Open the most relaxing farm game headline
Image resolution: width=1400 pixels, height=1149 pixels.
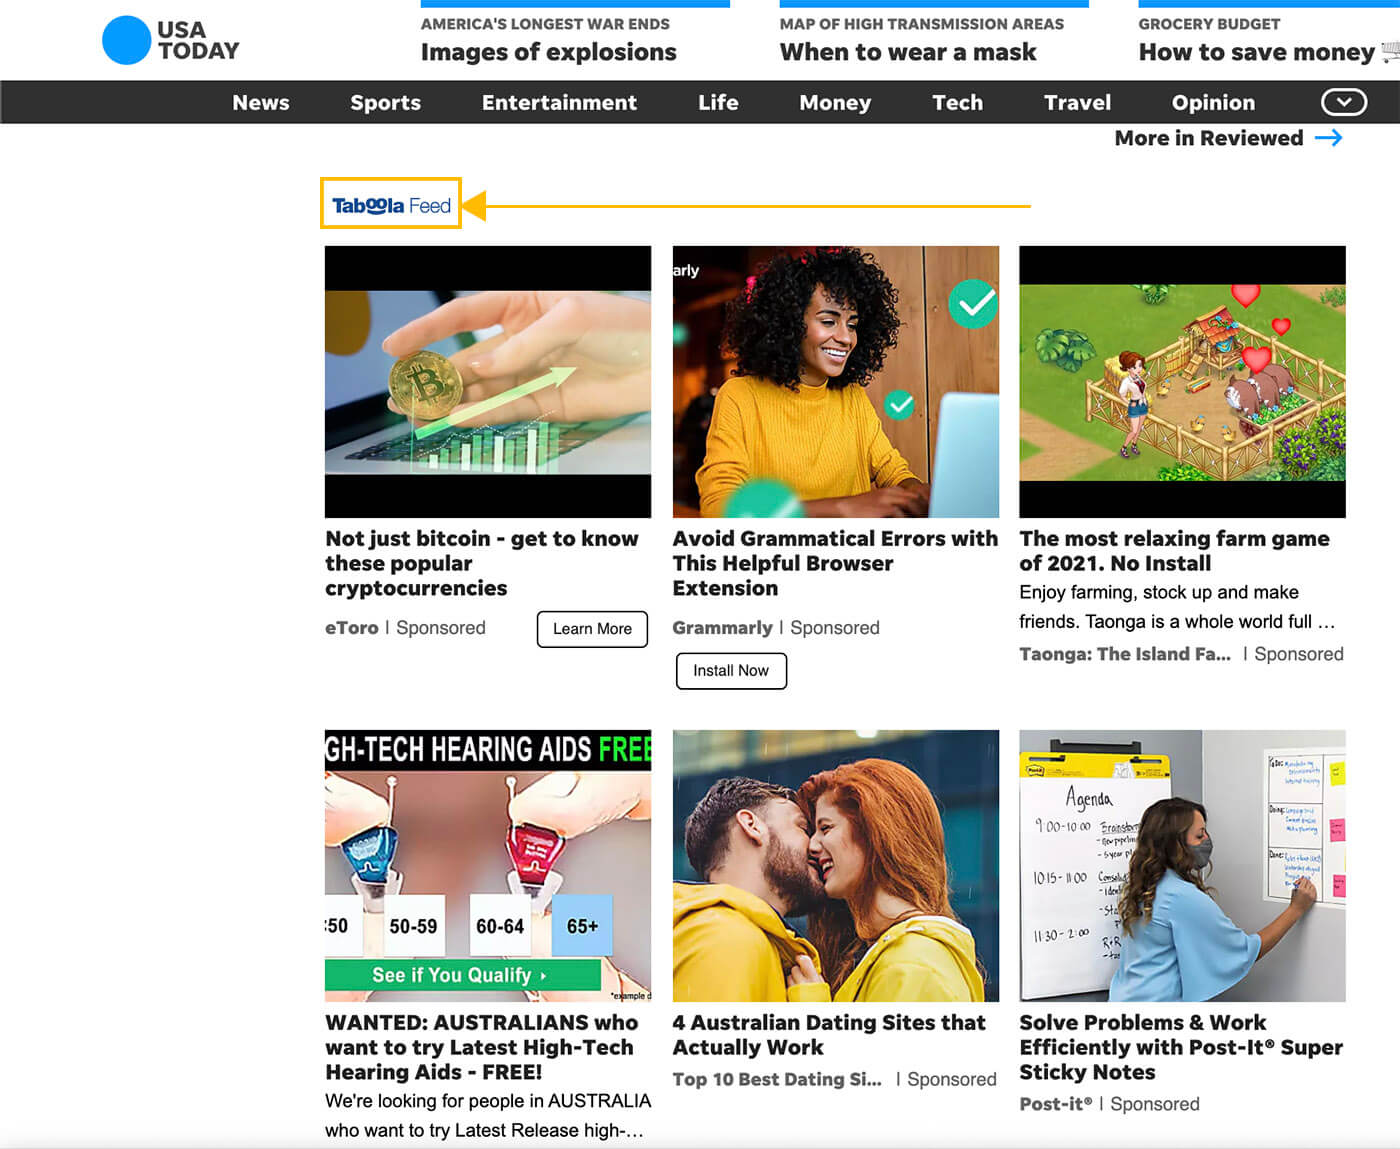(1174, 551)
